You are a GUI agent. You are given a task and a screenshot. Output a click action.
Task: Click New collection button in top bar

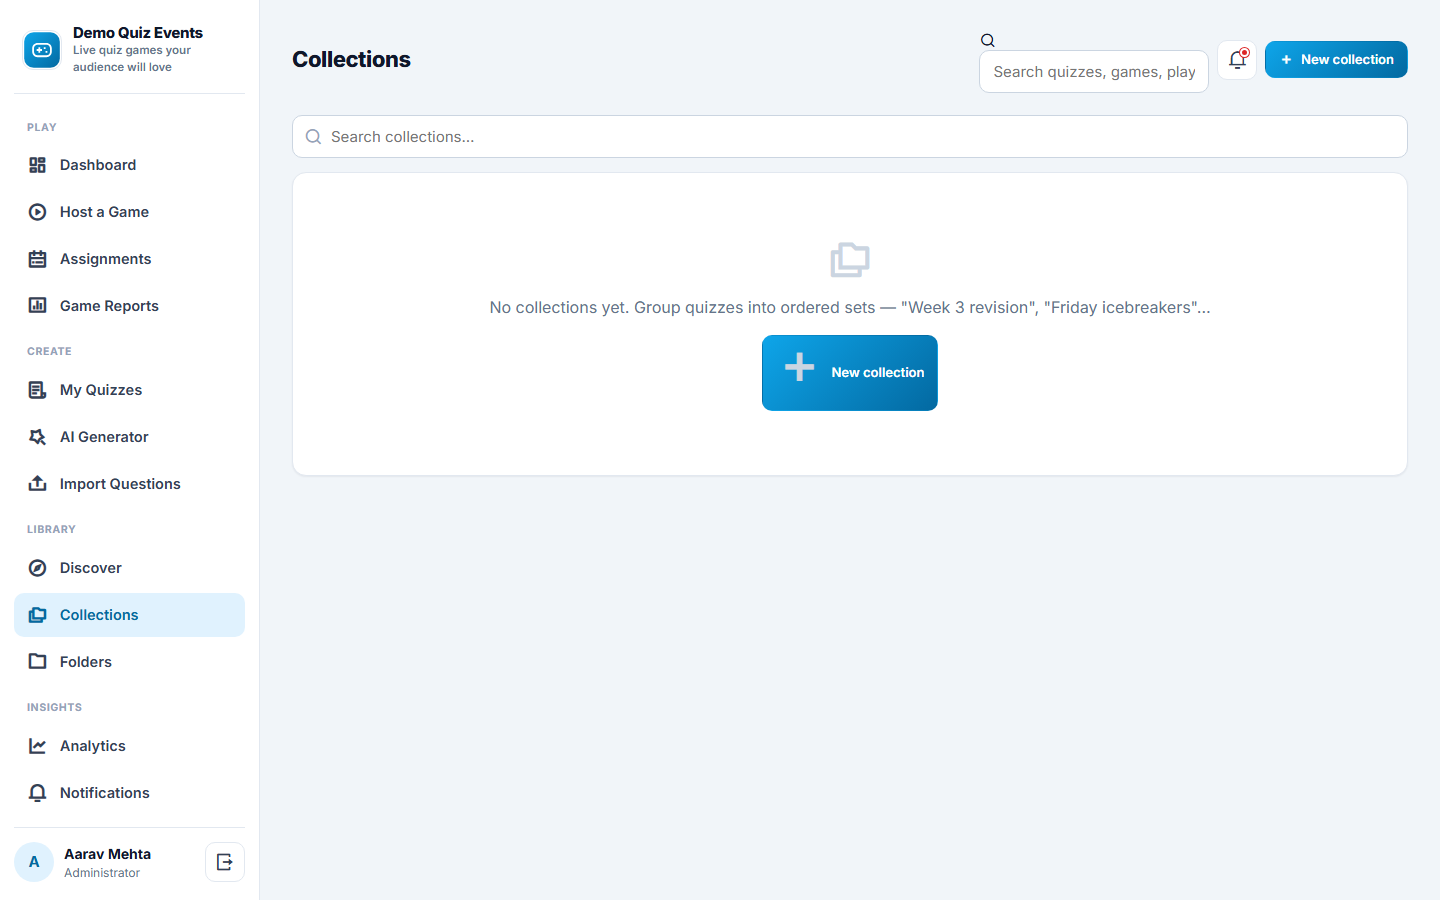[1336, 60]
